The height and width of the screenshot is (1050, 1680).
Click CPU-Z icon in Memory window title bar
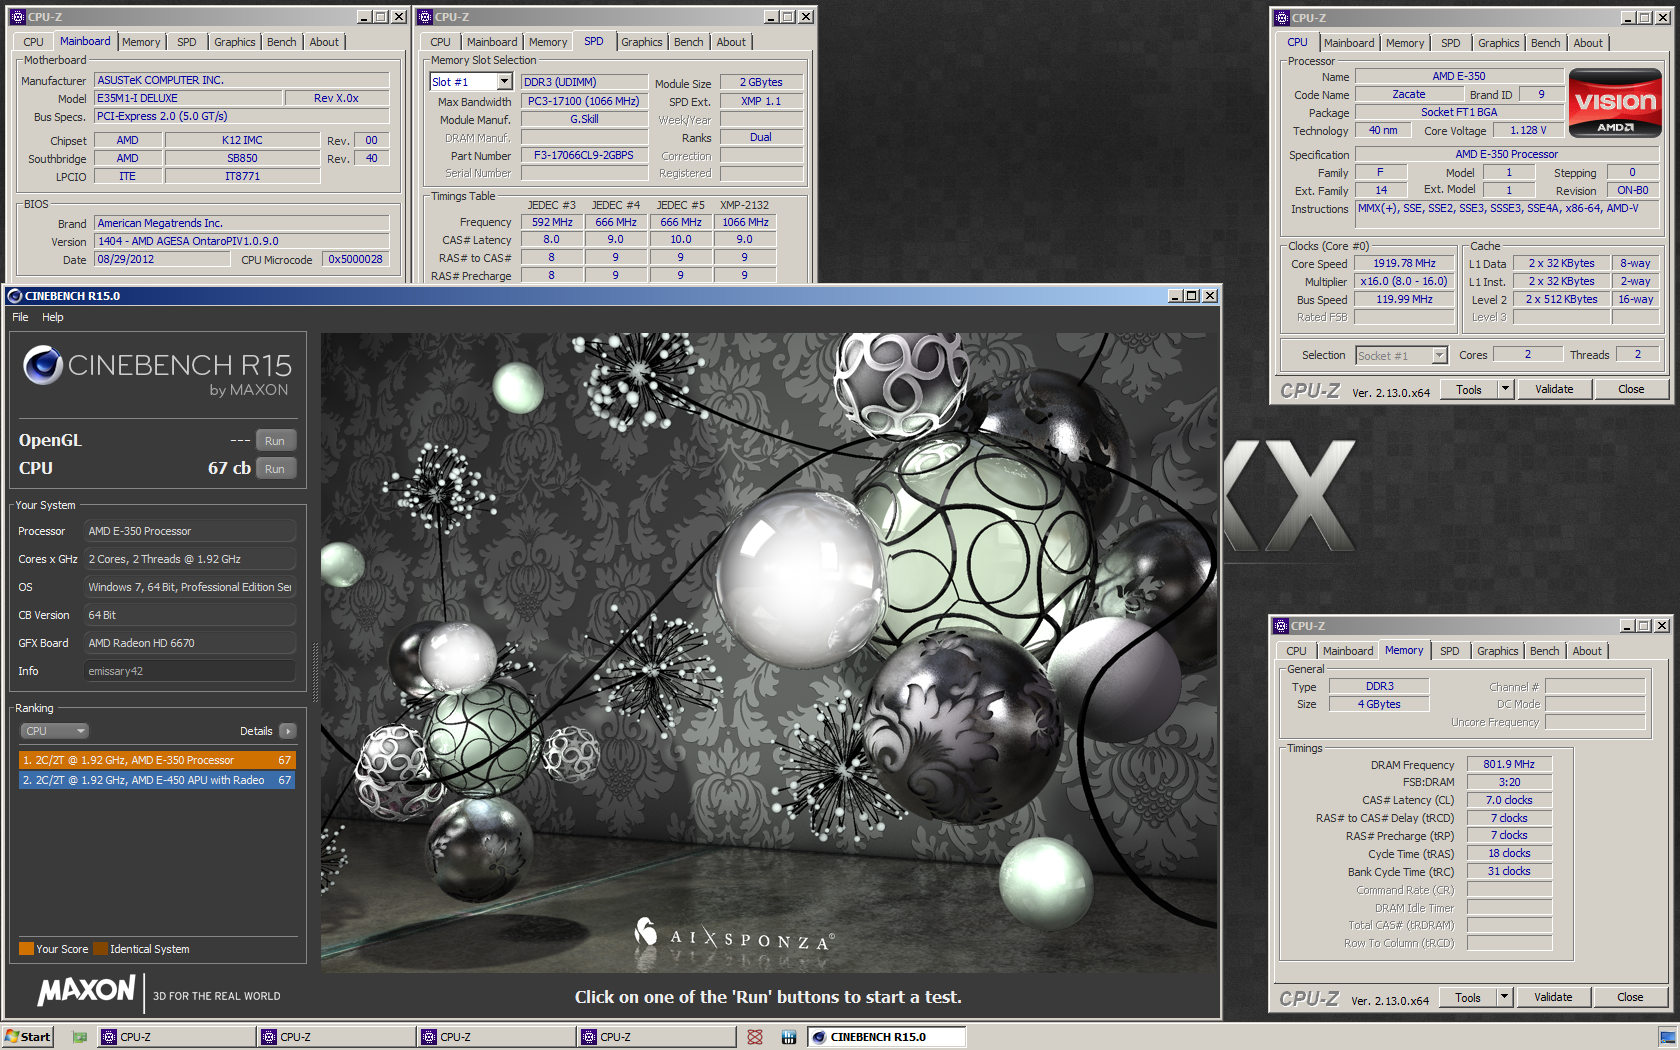point(1280,626)
